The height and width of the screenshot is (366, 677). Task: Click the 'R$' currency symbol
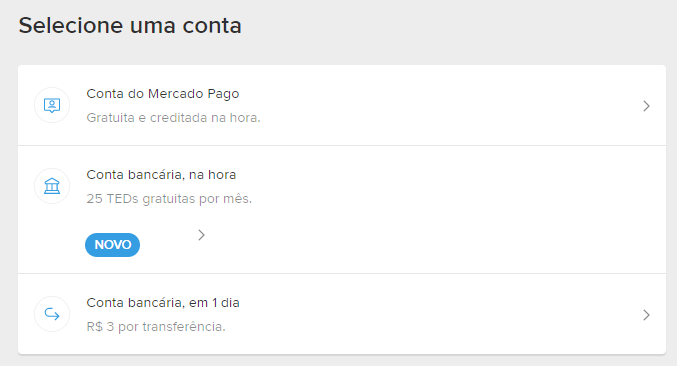pos(95,327)
